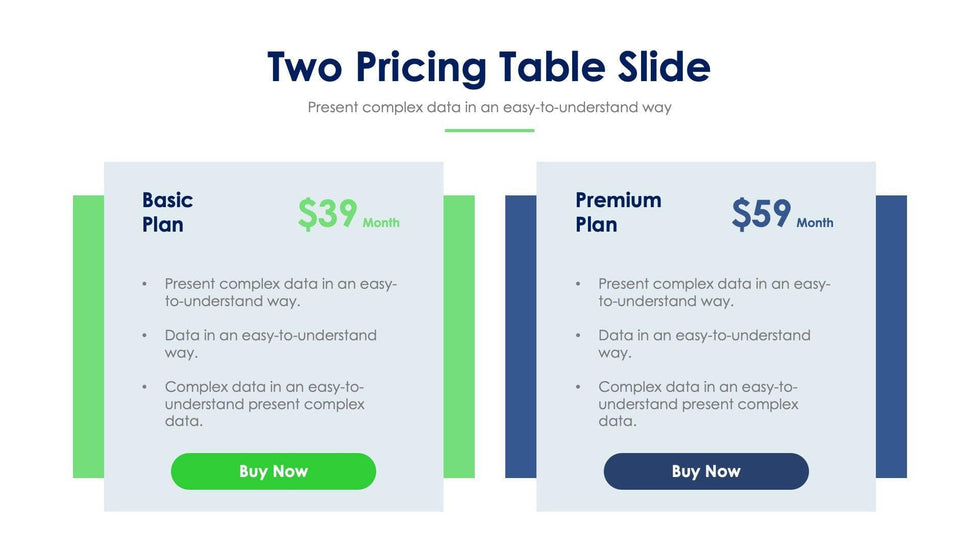This screenshot has height=551, width=980.
Task: Select the first bullet point in the Basic Plan card
Action: pyautogui.click(x=280, y=292)
